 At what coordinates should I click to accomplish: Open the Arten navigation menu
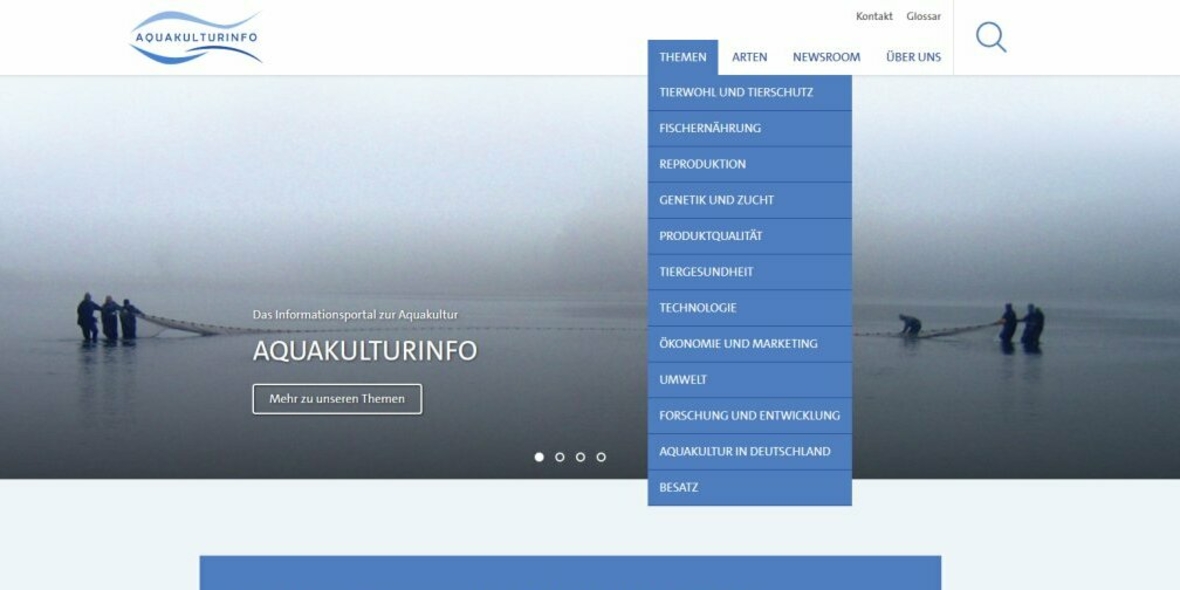749,57
